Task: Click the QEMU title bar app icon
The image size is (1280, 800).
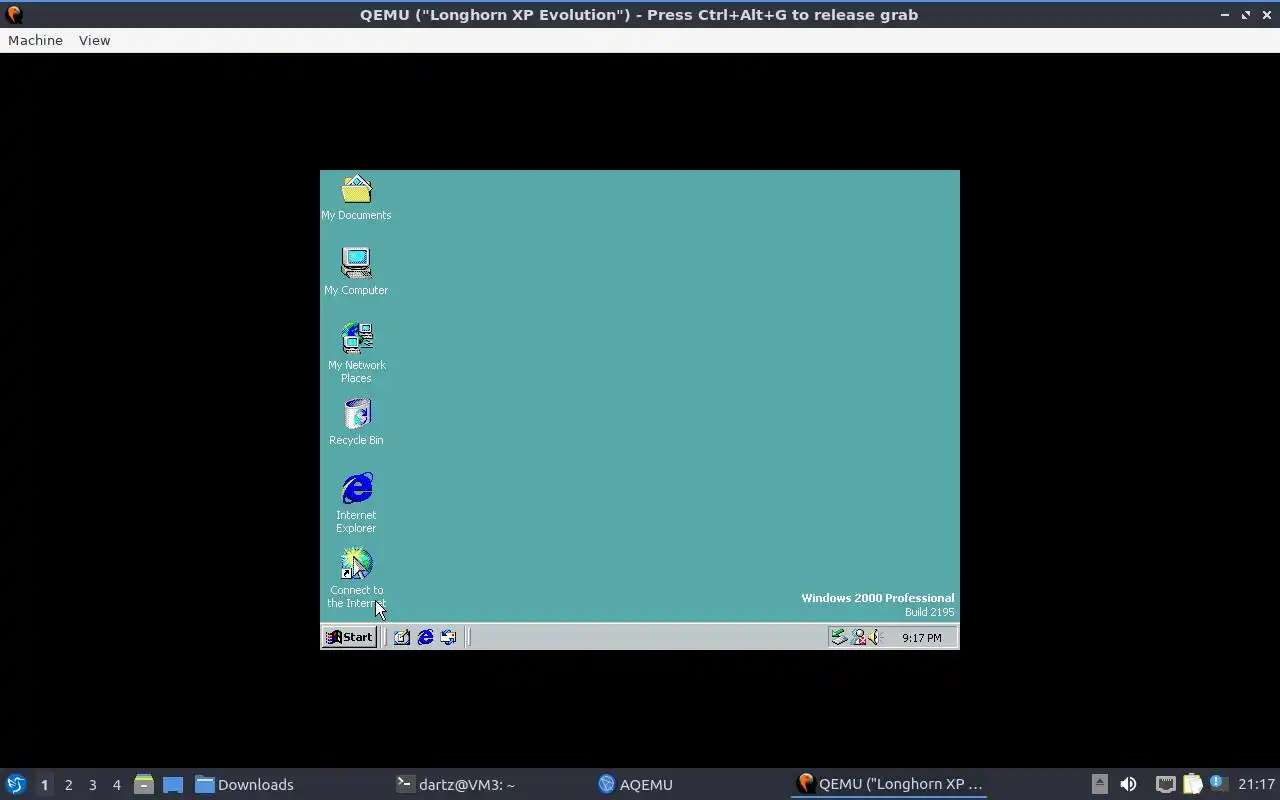Action: (14, 15)
